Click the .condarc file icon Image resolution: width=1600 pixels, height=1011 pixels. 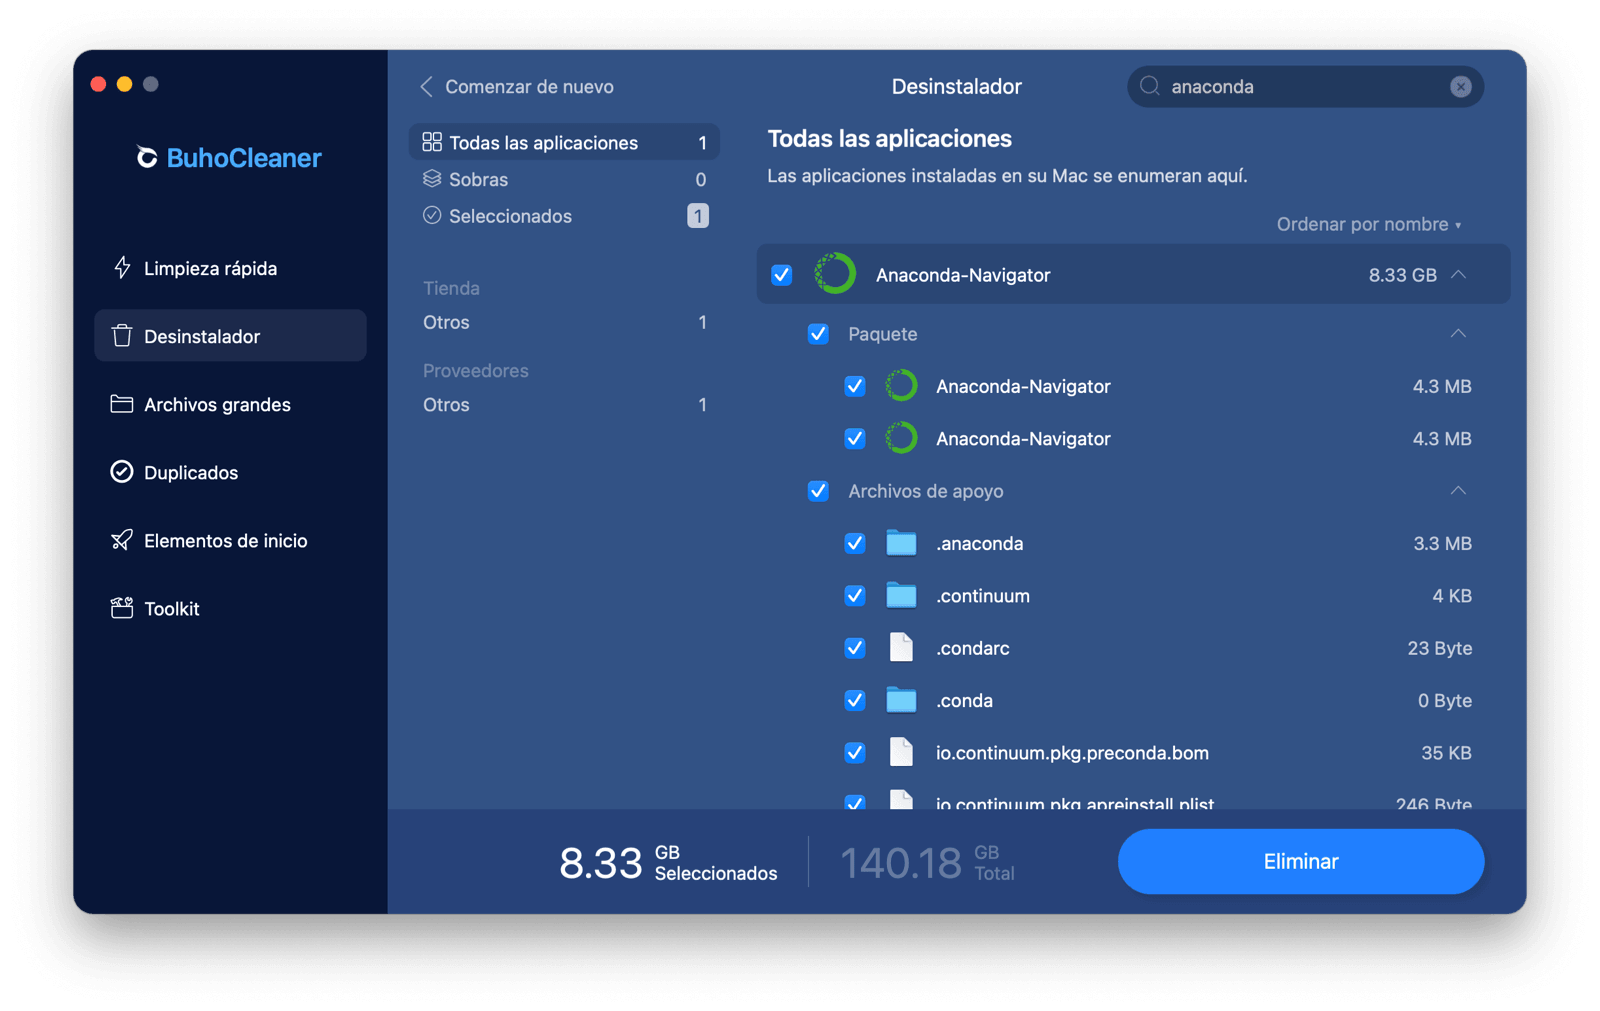tap(901, 648)
